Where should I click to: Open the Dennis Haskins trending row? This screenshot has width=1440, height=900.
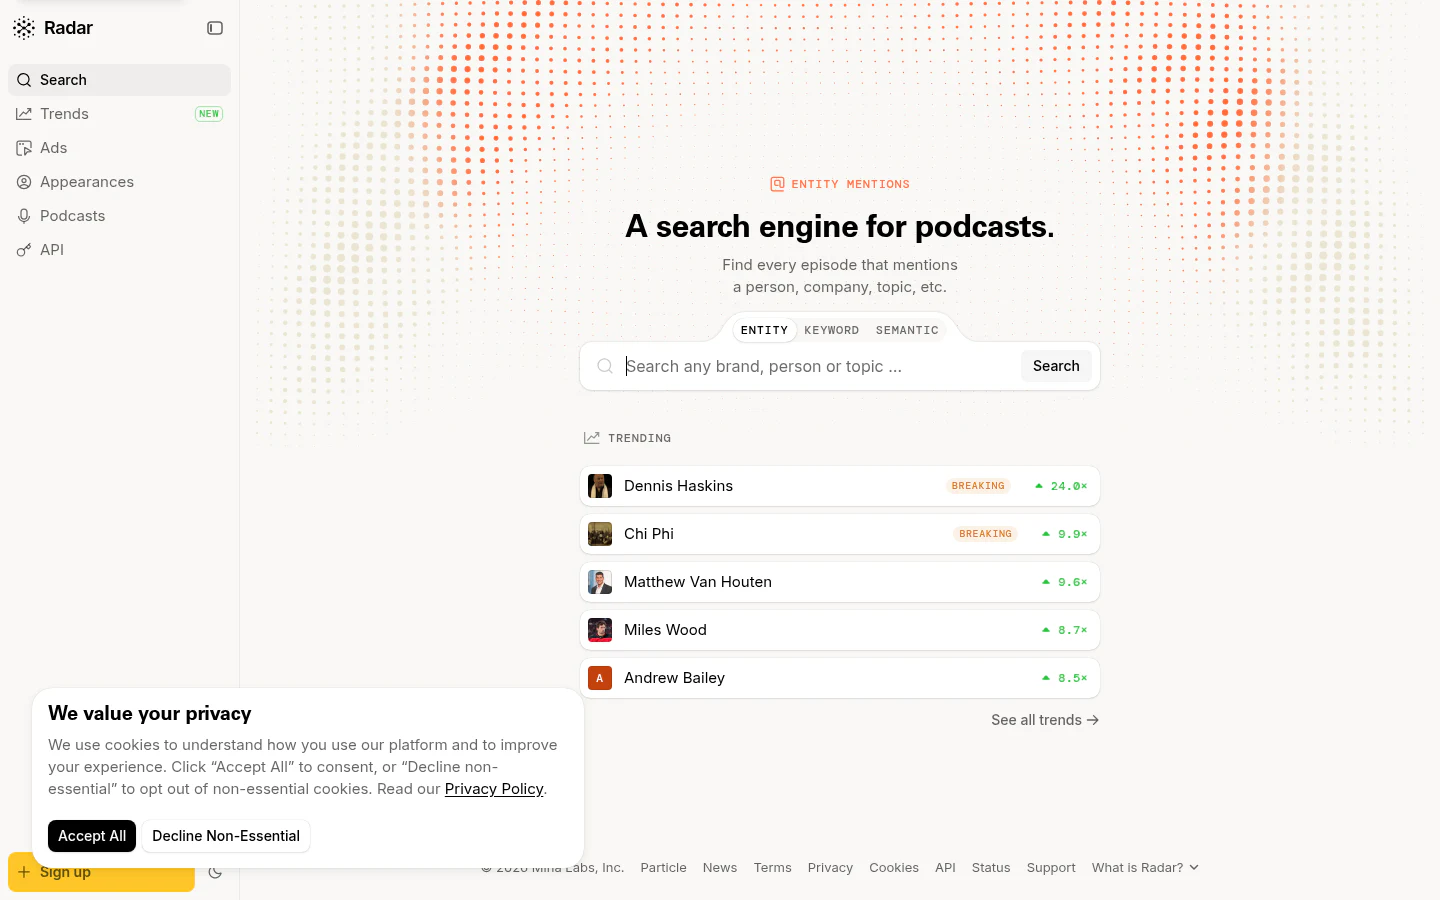(840, 486)
